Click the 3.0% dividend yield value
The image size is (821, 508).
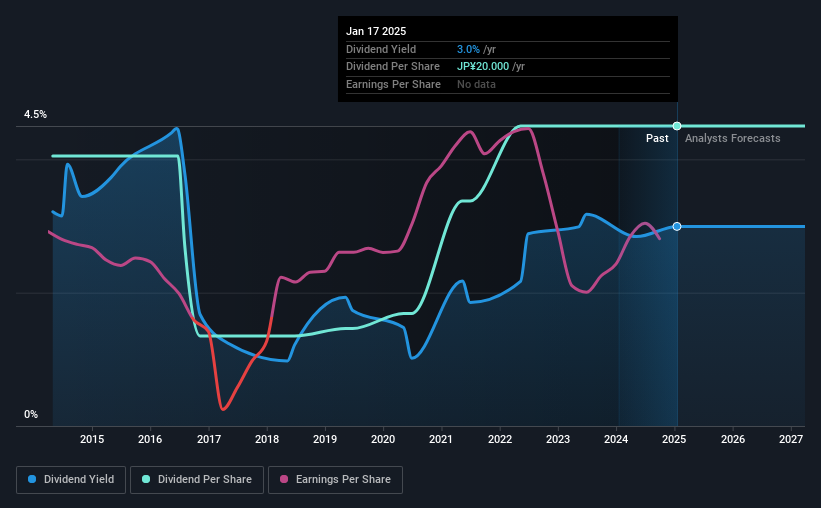468,49
